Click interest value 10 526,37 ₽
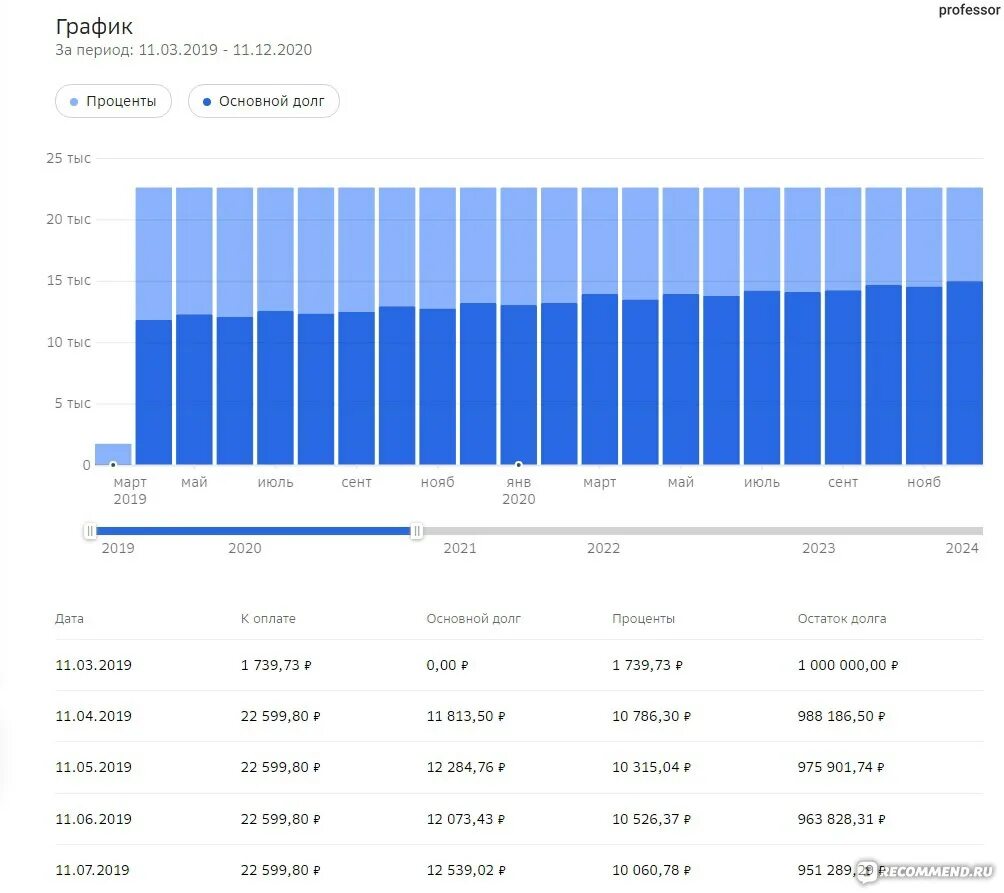This screenshot has width=1004, height=893. [x=652, y=819]
